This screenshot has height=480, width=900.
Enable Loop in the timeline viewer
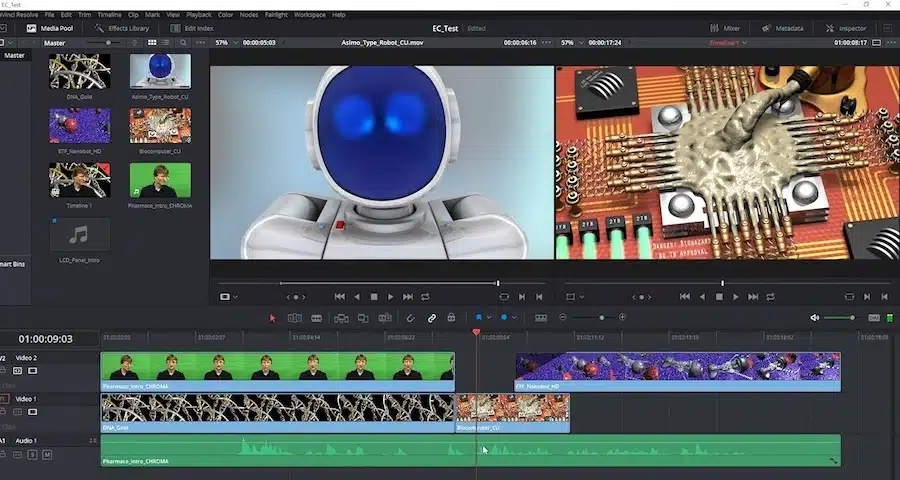click(771, 297)
